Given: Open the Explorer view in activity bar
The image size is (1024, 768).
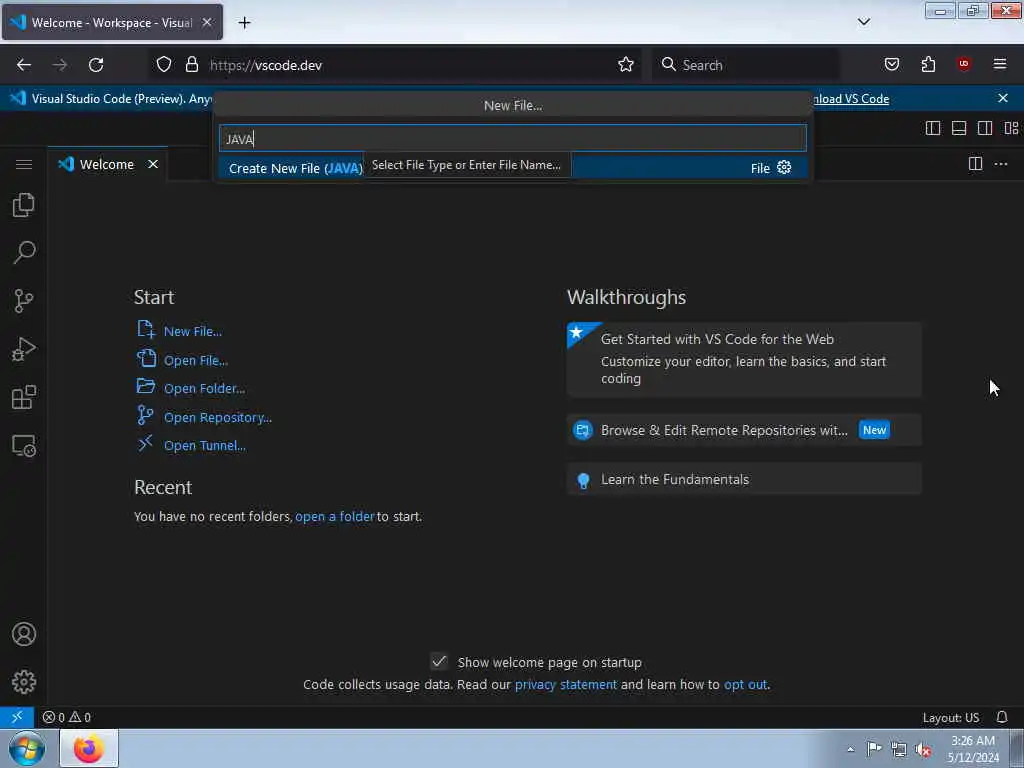Looking at the screenshot, I should point(24,205).
